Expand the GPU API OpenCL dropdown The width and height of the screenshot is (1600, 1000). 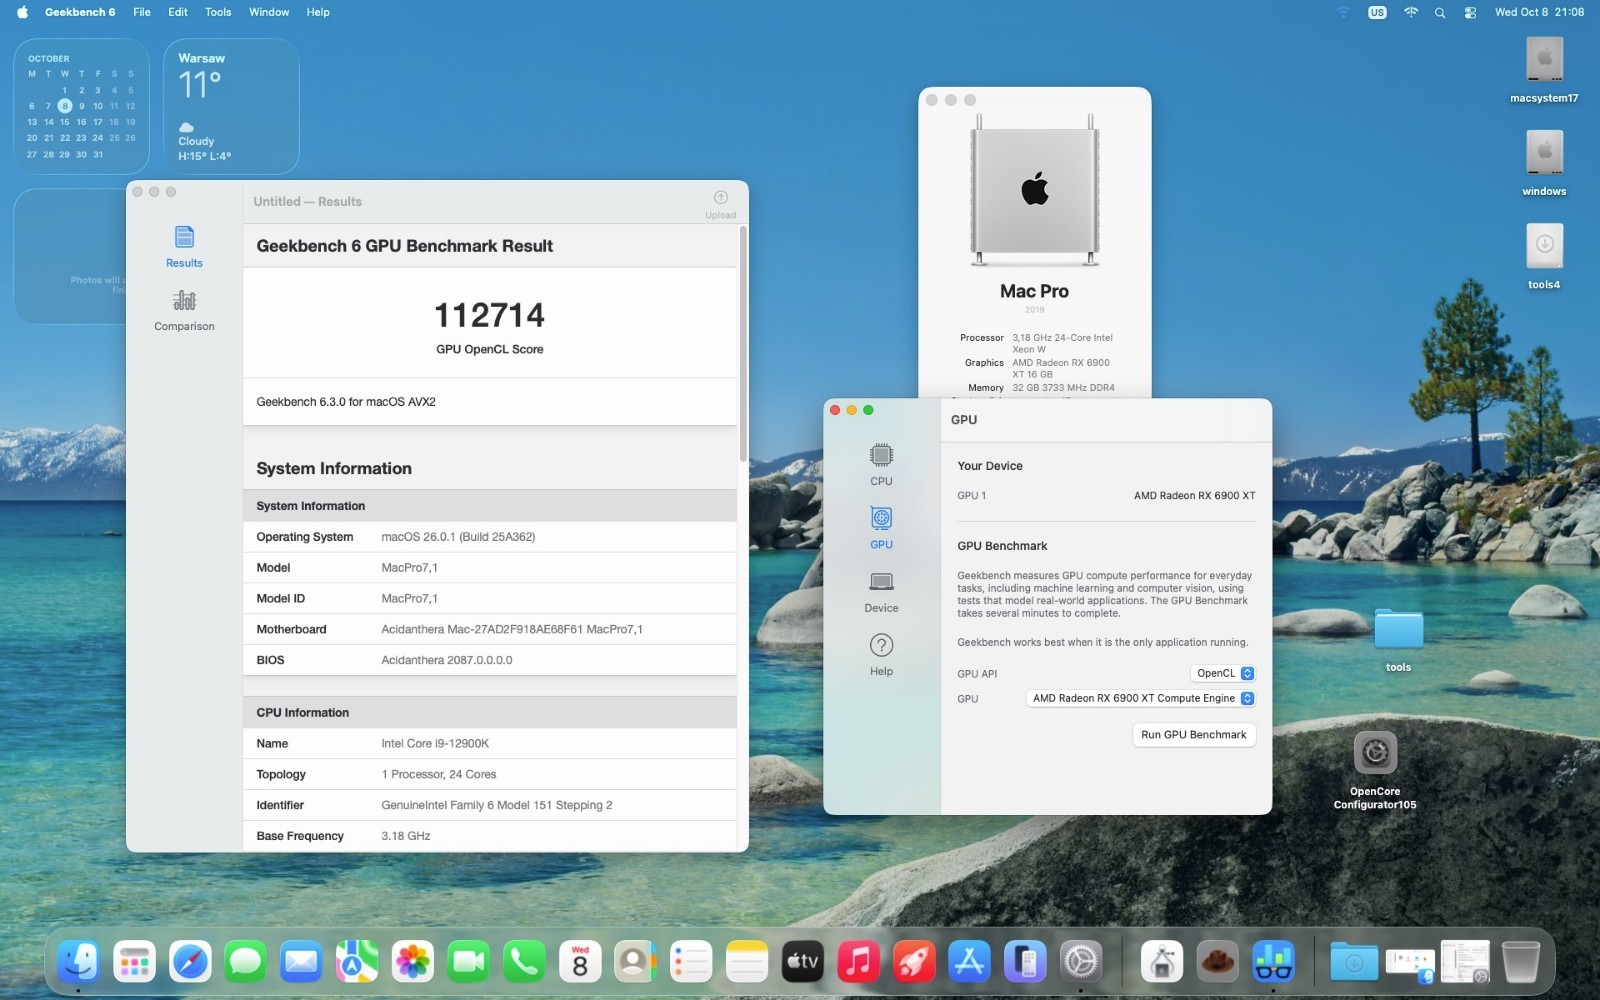[1222, 673]
